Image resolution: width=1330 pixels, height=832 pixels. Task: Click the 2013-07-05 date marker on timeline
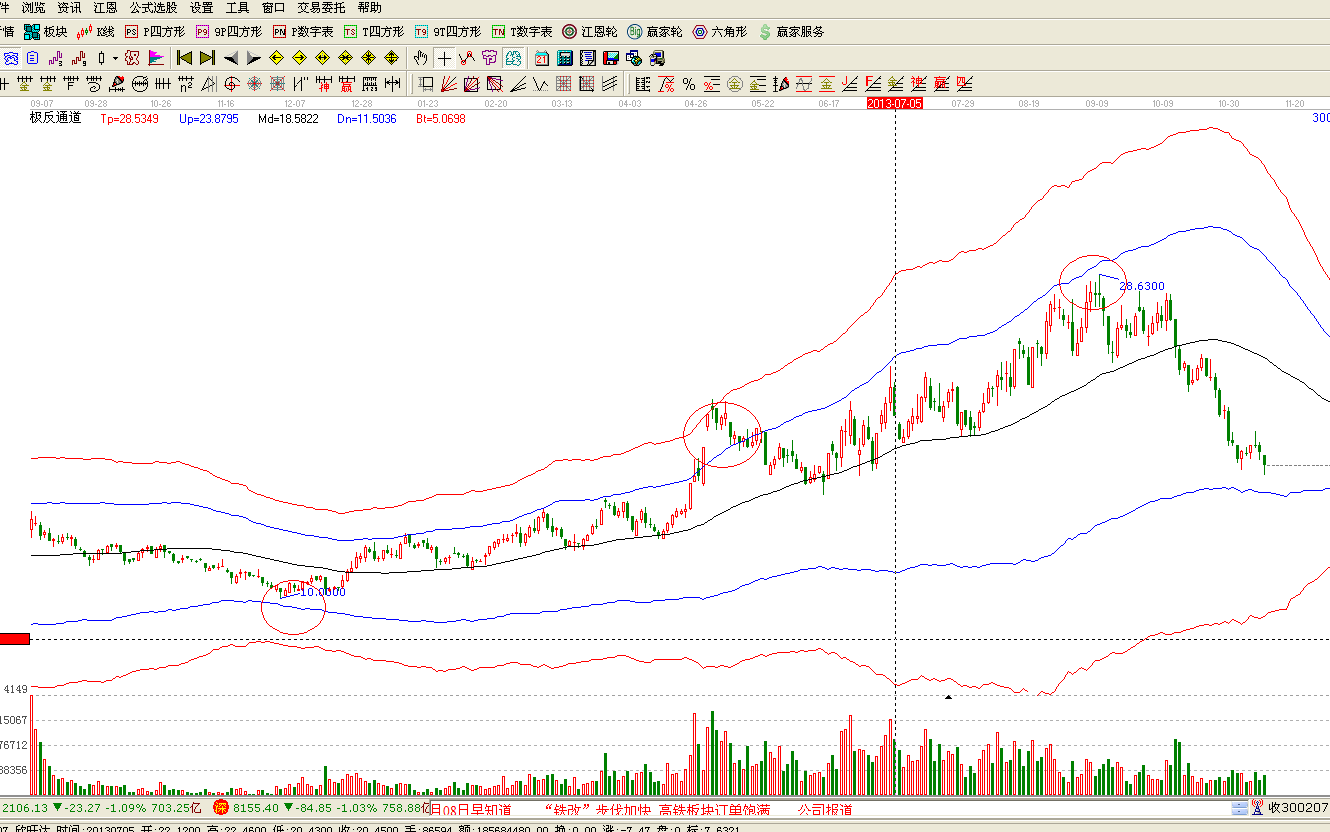(x=894, y=103)
